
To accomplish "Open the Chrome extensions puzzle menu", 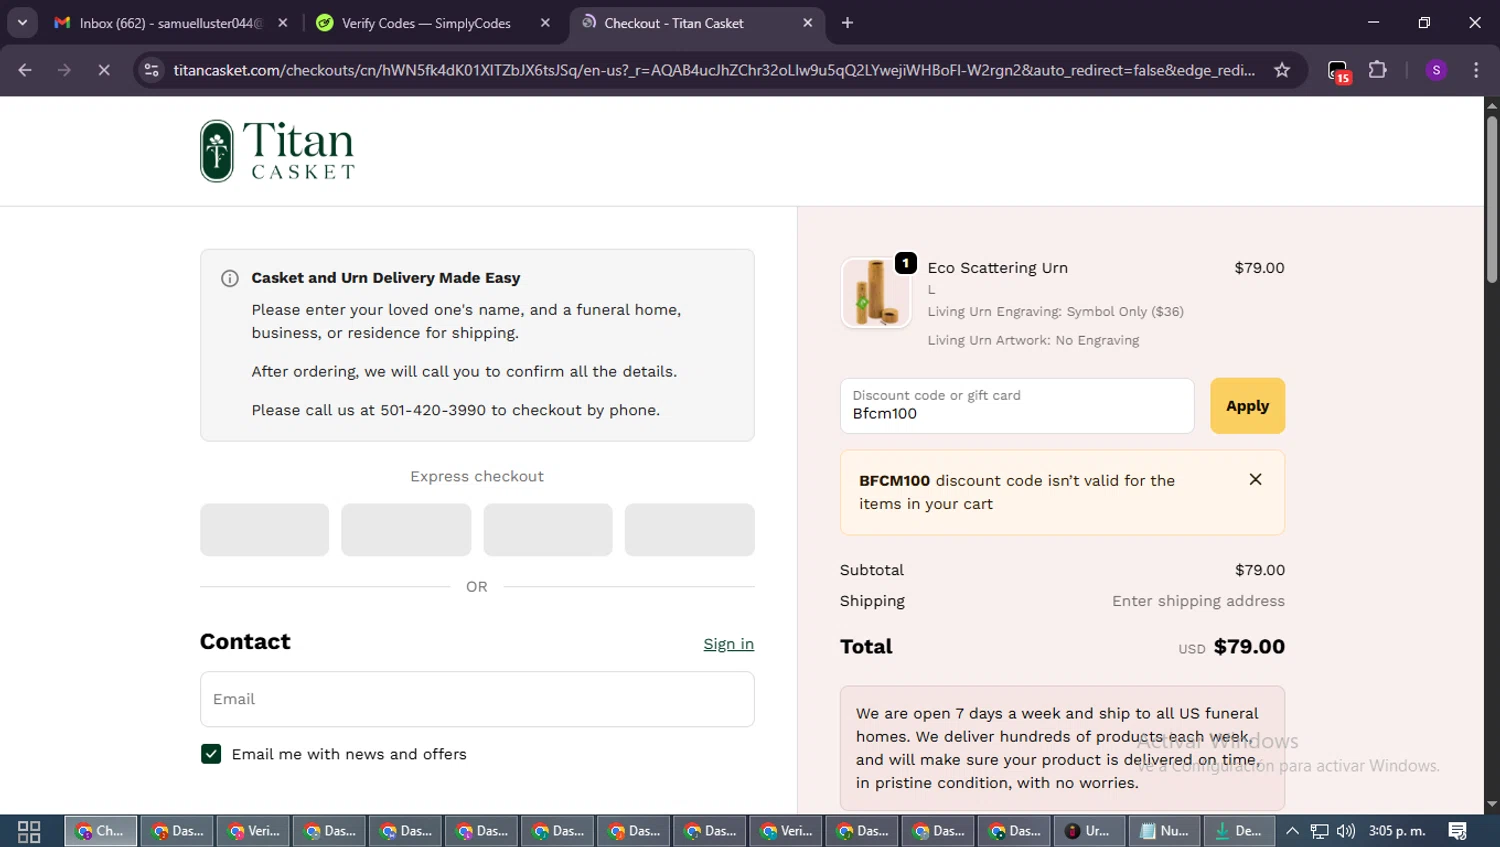I will (1378, 70).
